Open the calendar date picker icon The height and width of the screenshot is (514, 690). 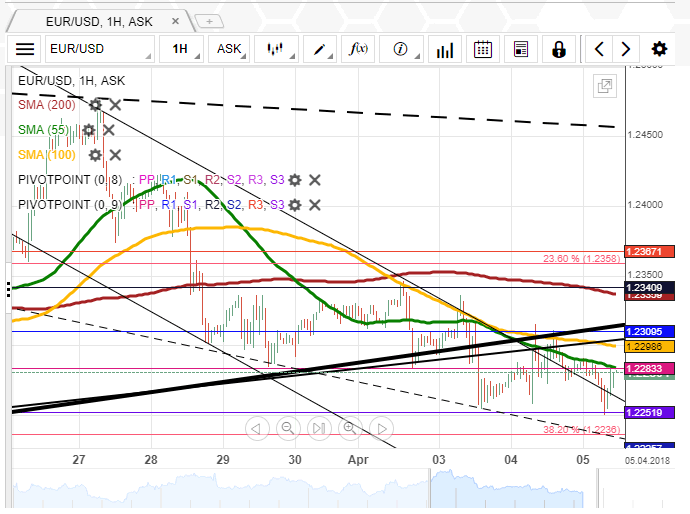pos(482,49)
